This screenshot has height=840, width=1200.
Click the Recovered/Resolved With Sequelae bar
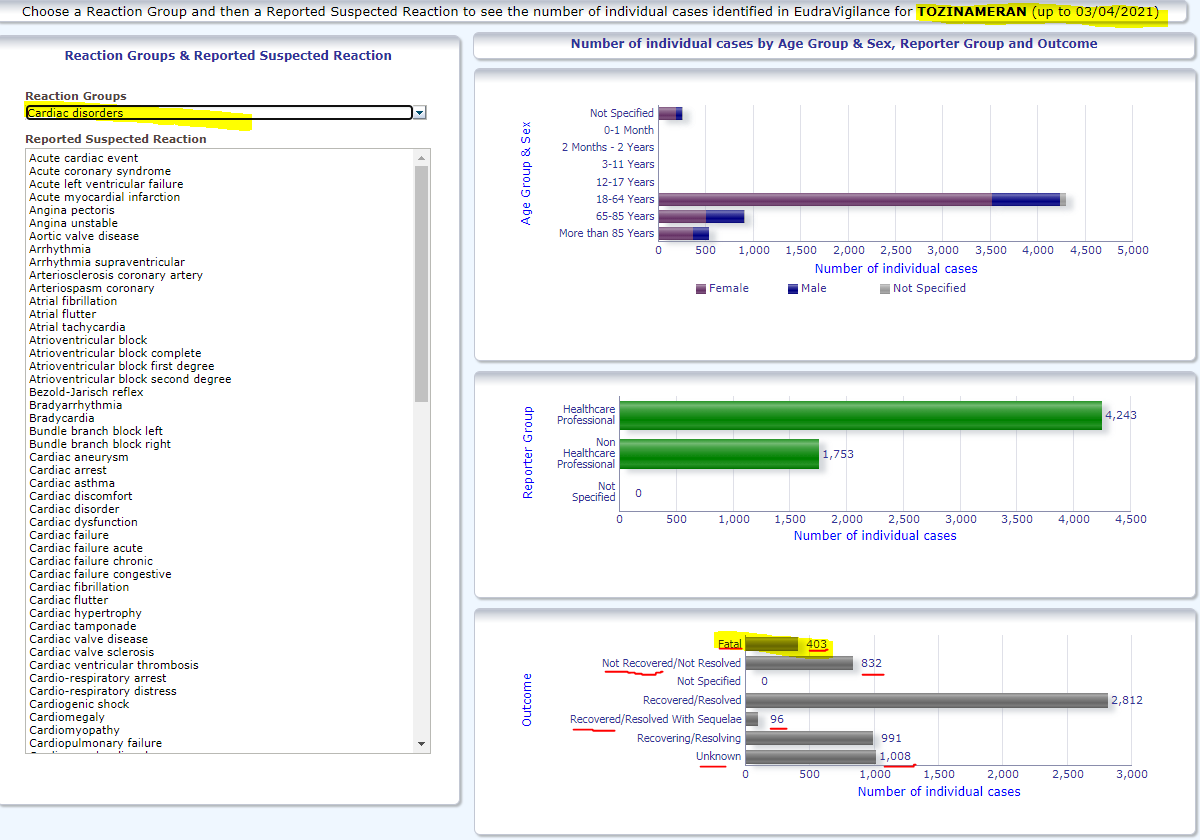[x=751, y=719]
